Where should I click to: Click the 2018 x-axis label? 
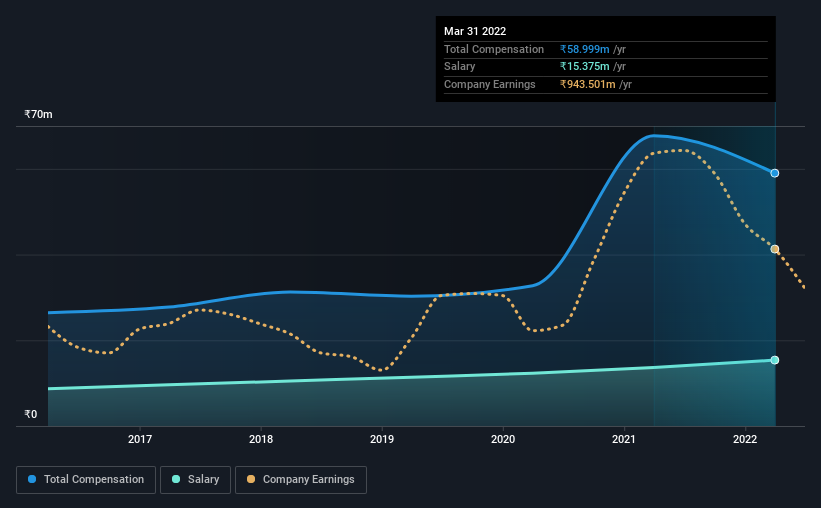[261, 439]
